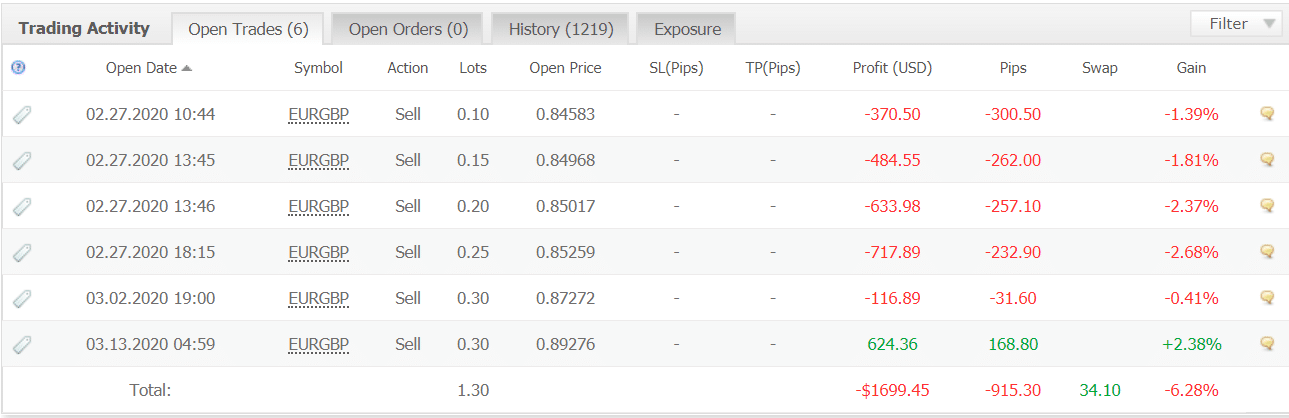Click the Swap column header
This screenshot has height=418, width=1289.
pyautogui.click(x=1100, y=68)
